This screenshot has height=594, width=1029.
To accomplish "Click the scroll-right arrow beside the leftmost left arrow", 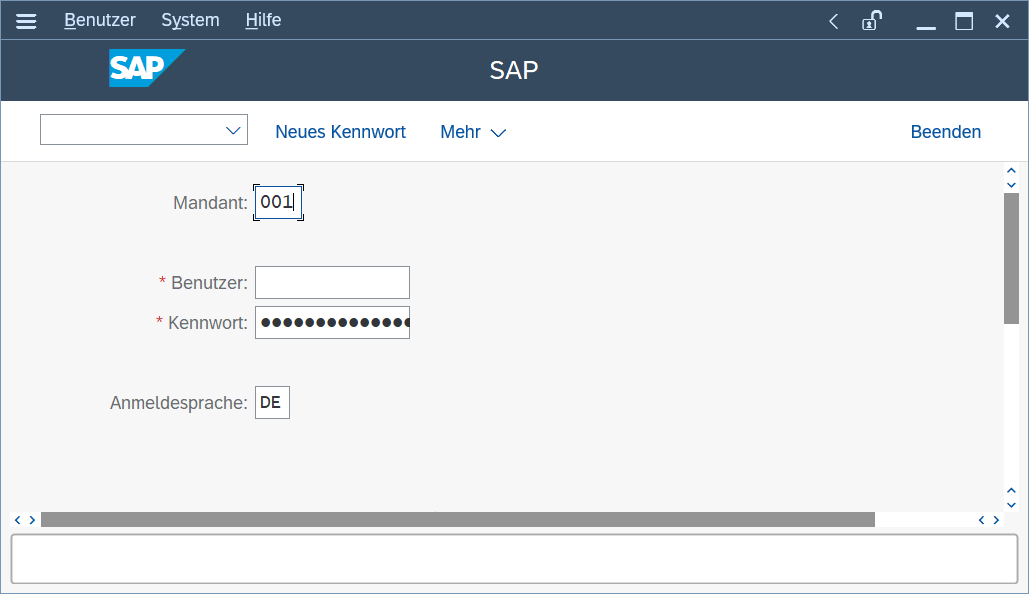I will [x=32, y=520].
